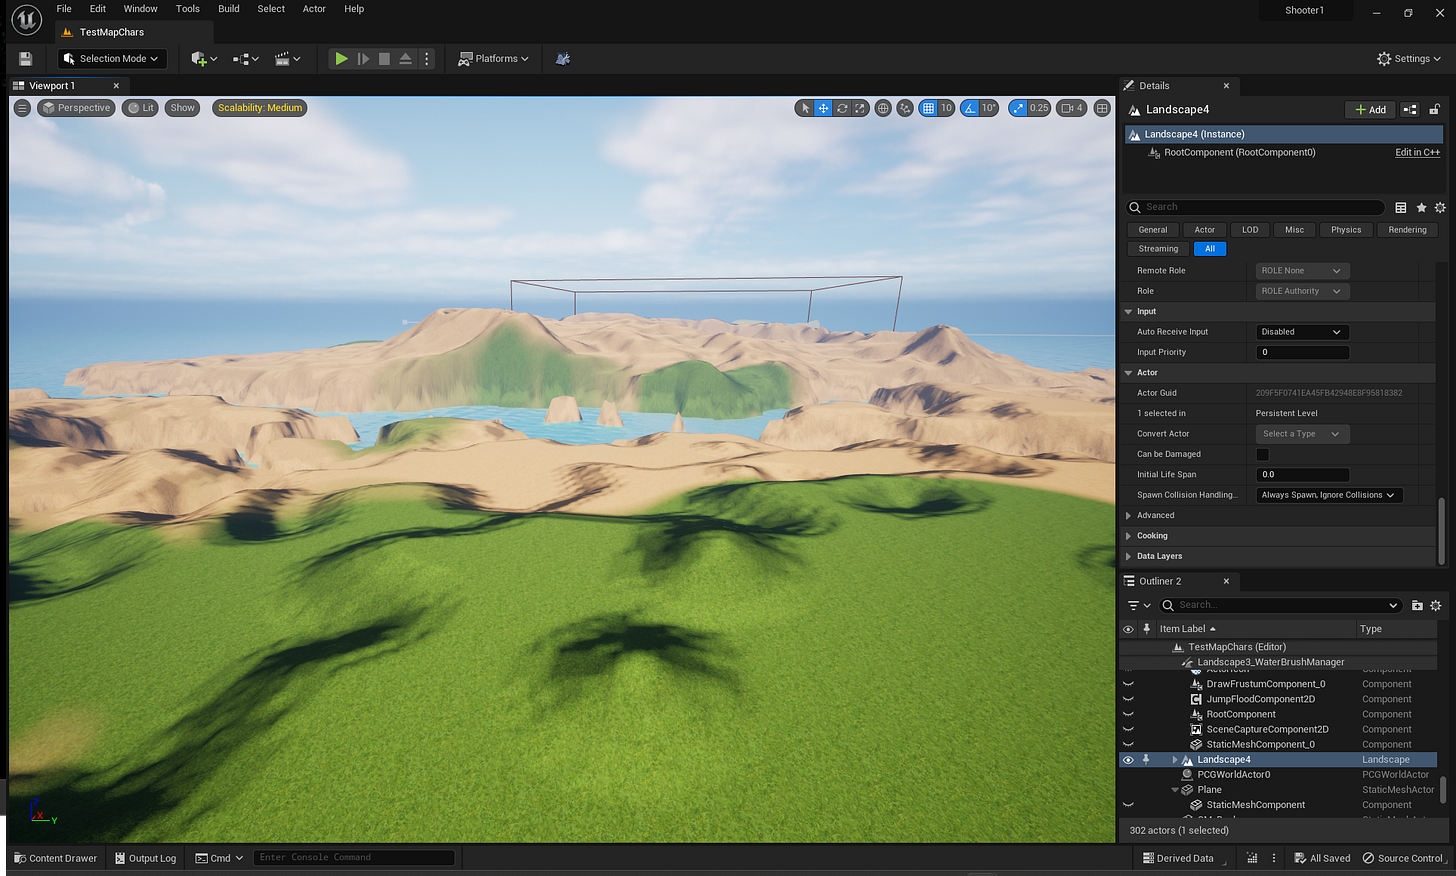Screen dimensions: 1456x876
Task: Click the Add button in the Details panel
Action: click(x=1370, y=109)
